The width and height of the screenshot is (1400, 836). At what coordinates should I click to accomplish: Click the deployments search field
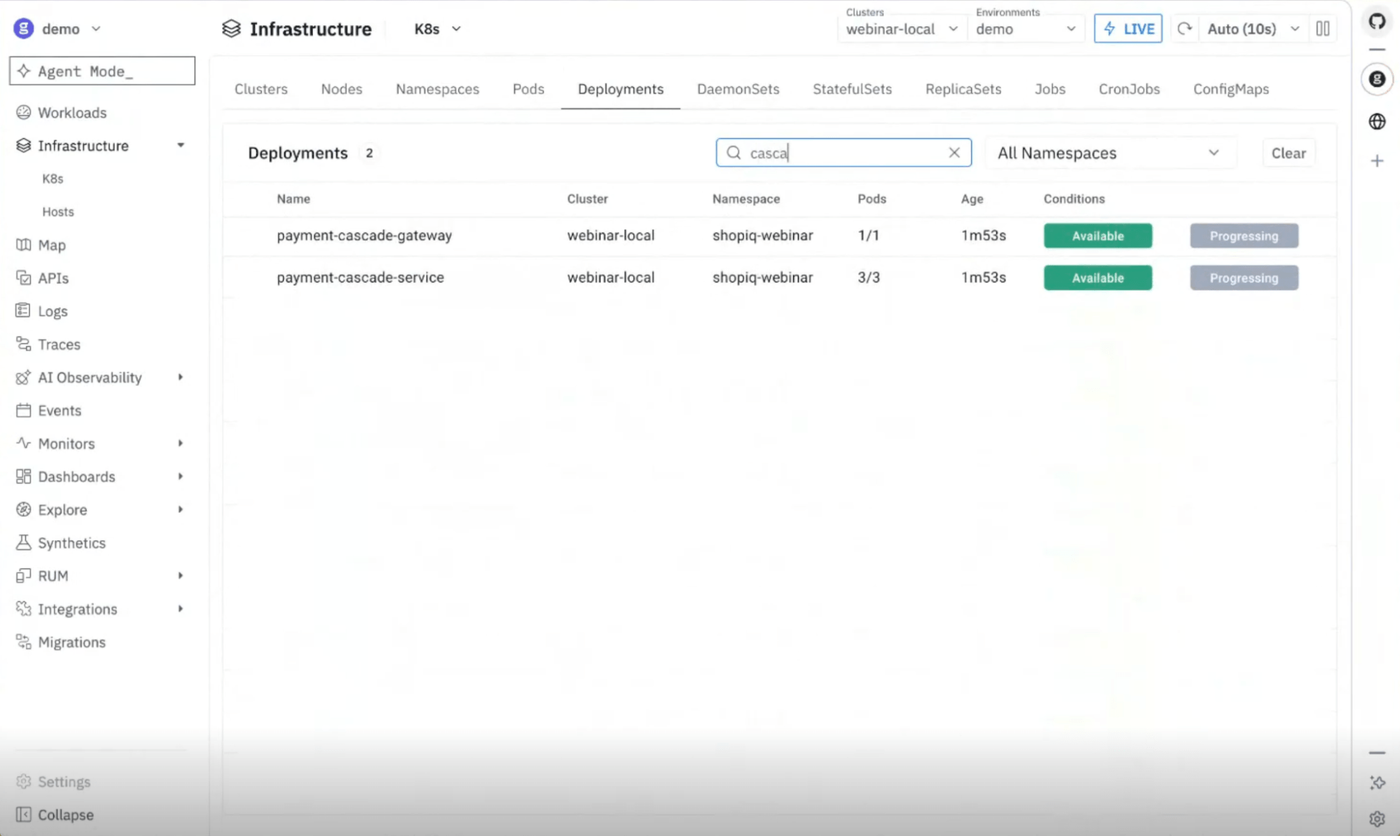[843, 153]
